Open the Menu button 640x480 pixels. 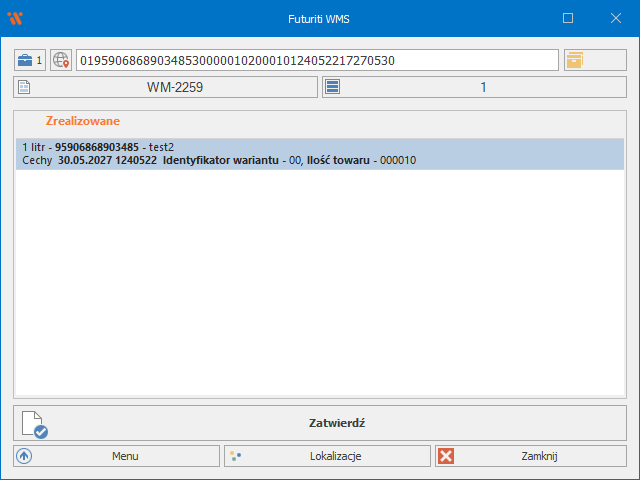point(125,456)
